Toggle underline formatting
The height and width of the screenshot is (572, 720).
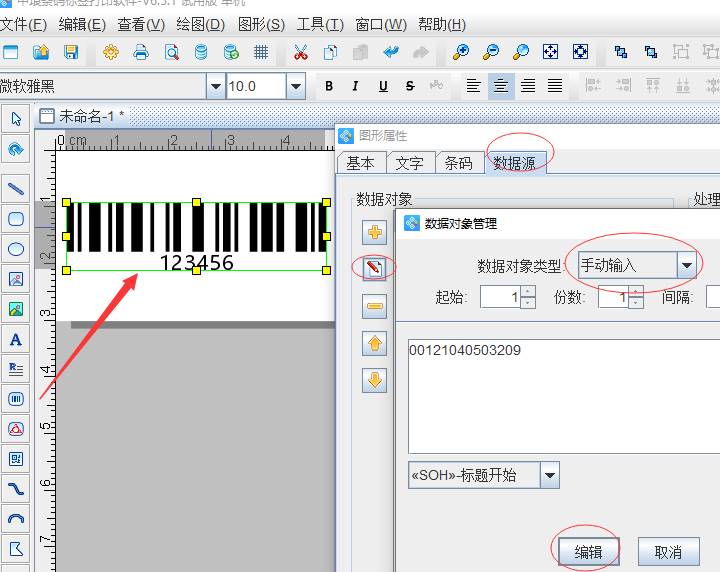[383, 86]
